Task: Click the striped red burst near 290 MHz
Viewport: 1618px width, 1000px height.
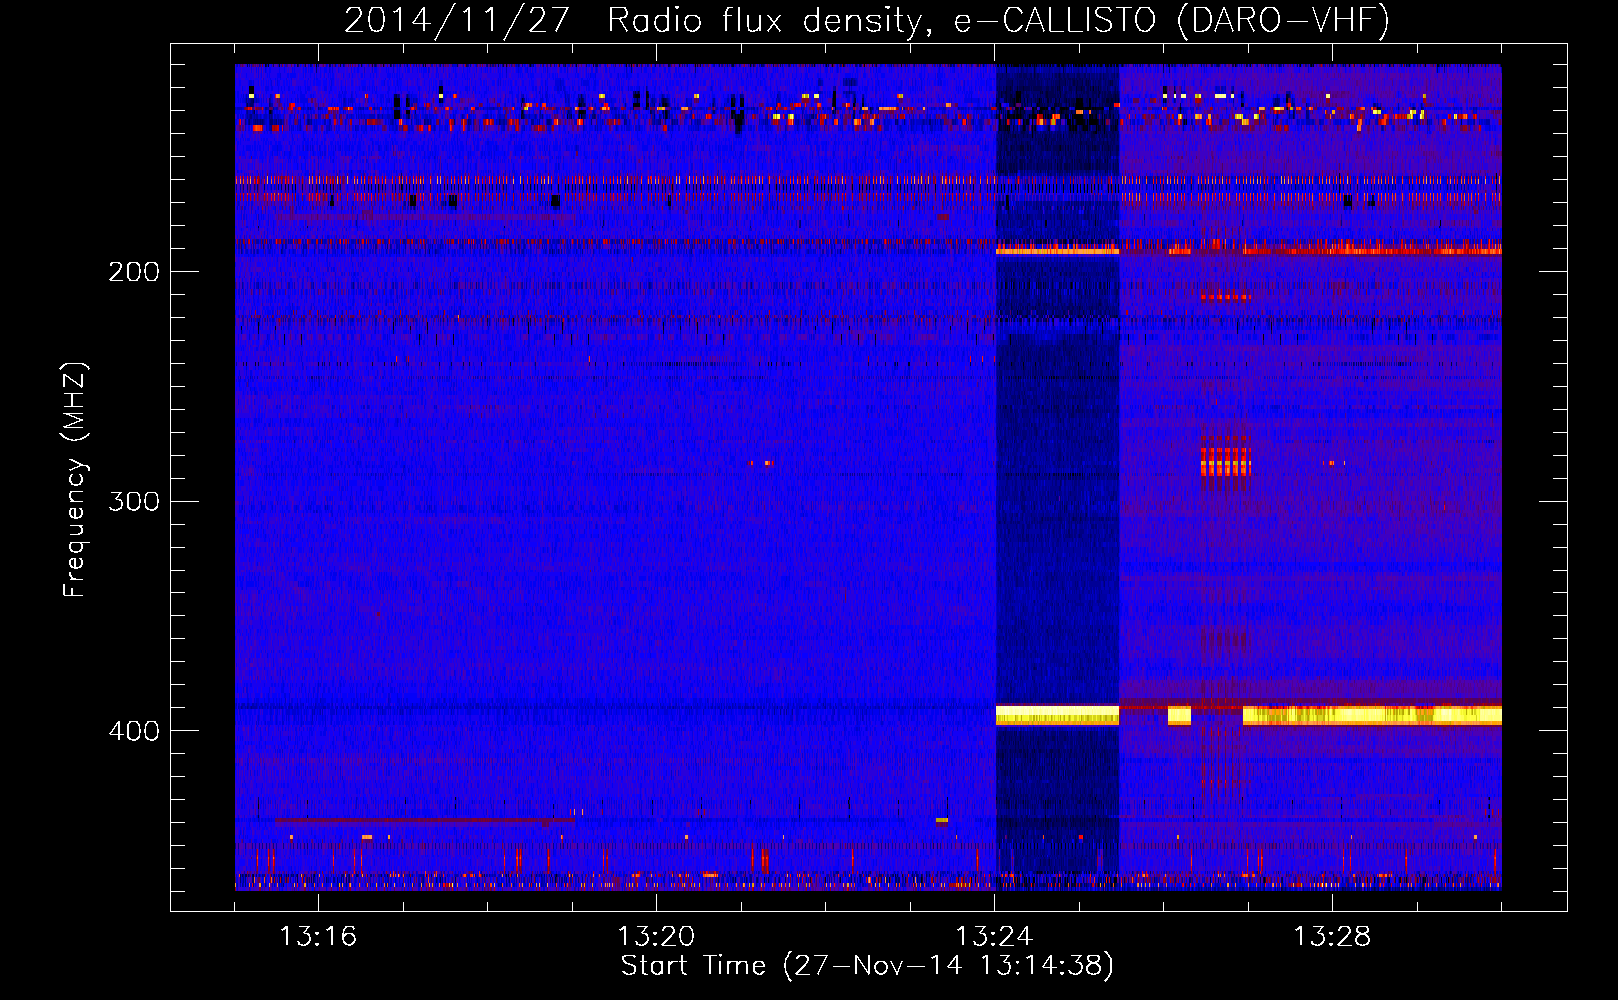Action: click(x=1226, y=462)
